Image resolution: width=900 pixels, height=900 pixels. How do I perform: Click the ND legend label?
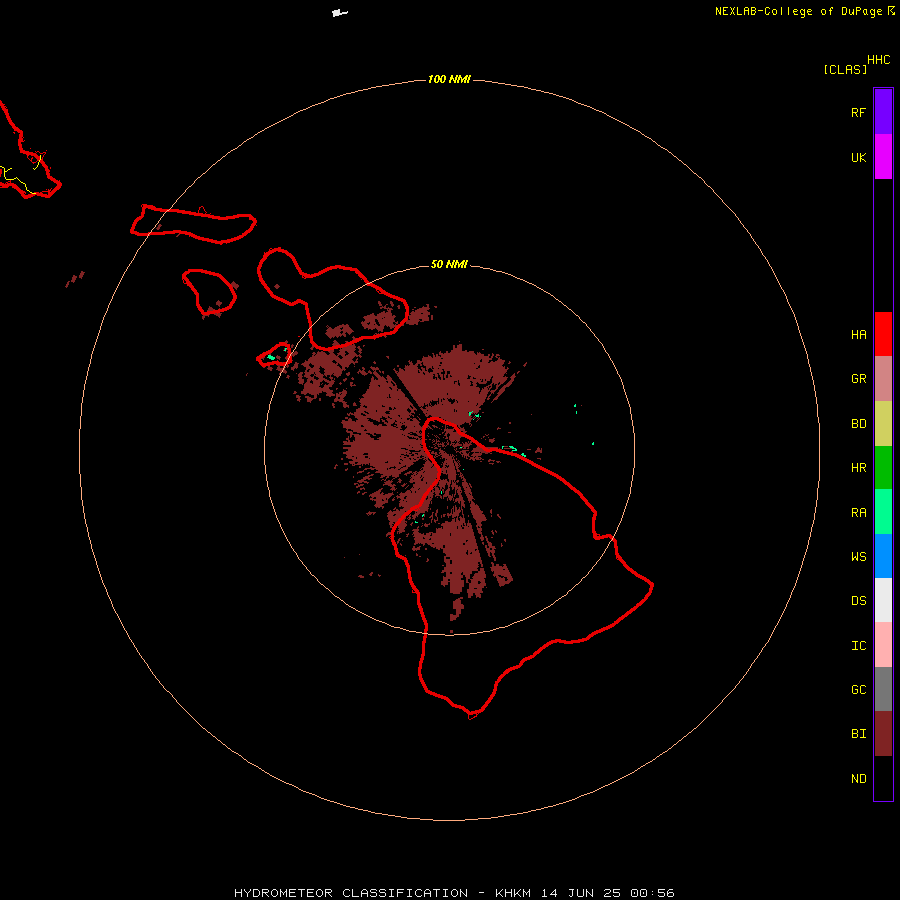pos(858,779)
